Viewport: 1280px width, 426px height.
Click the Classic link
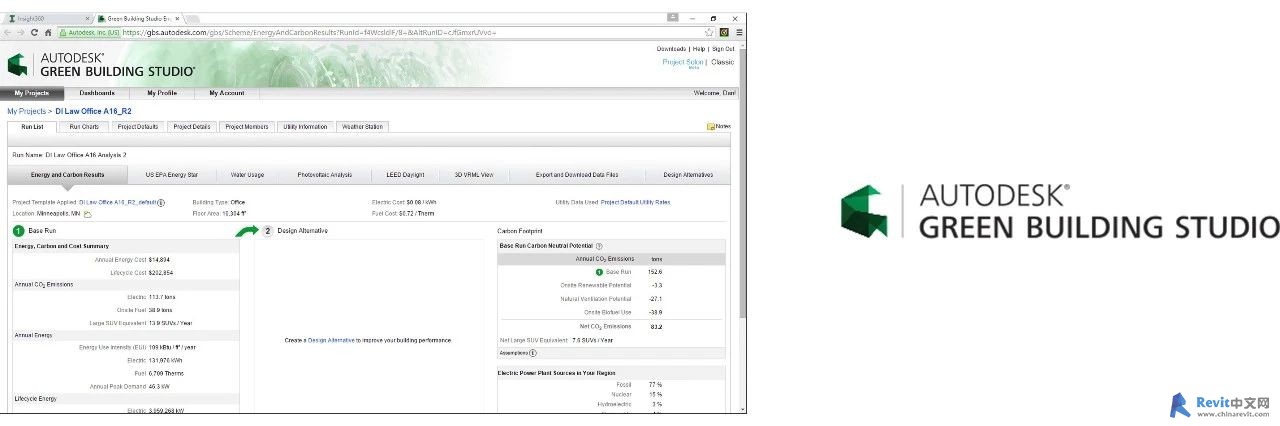pos(722,62)
